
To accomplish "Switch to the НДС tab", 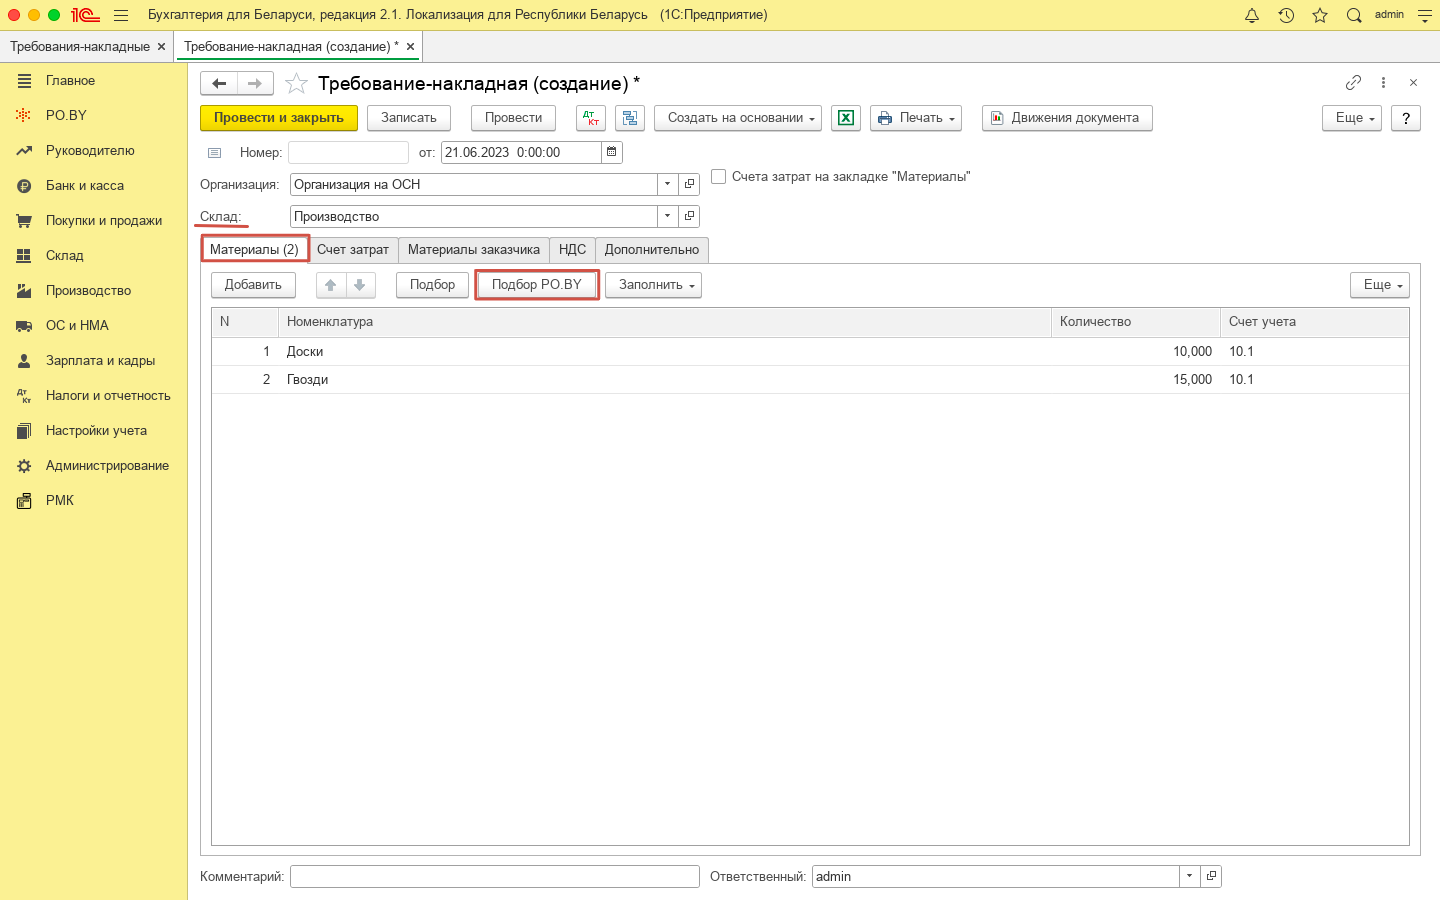I will (572, 249).
